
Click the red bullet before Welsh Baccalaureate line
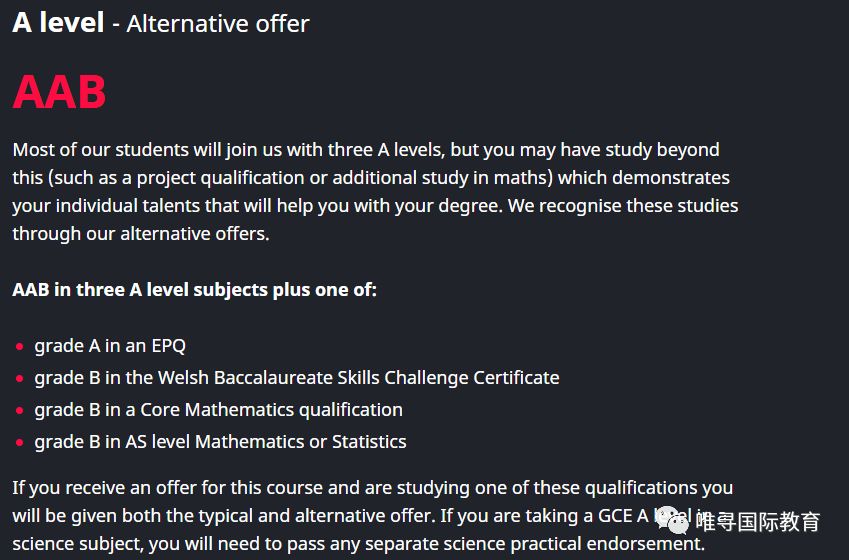(20, 379)
